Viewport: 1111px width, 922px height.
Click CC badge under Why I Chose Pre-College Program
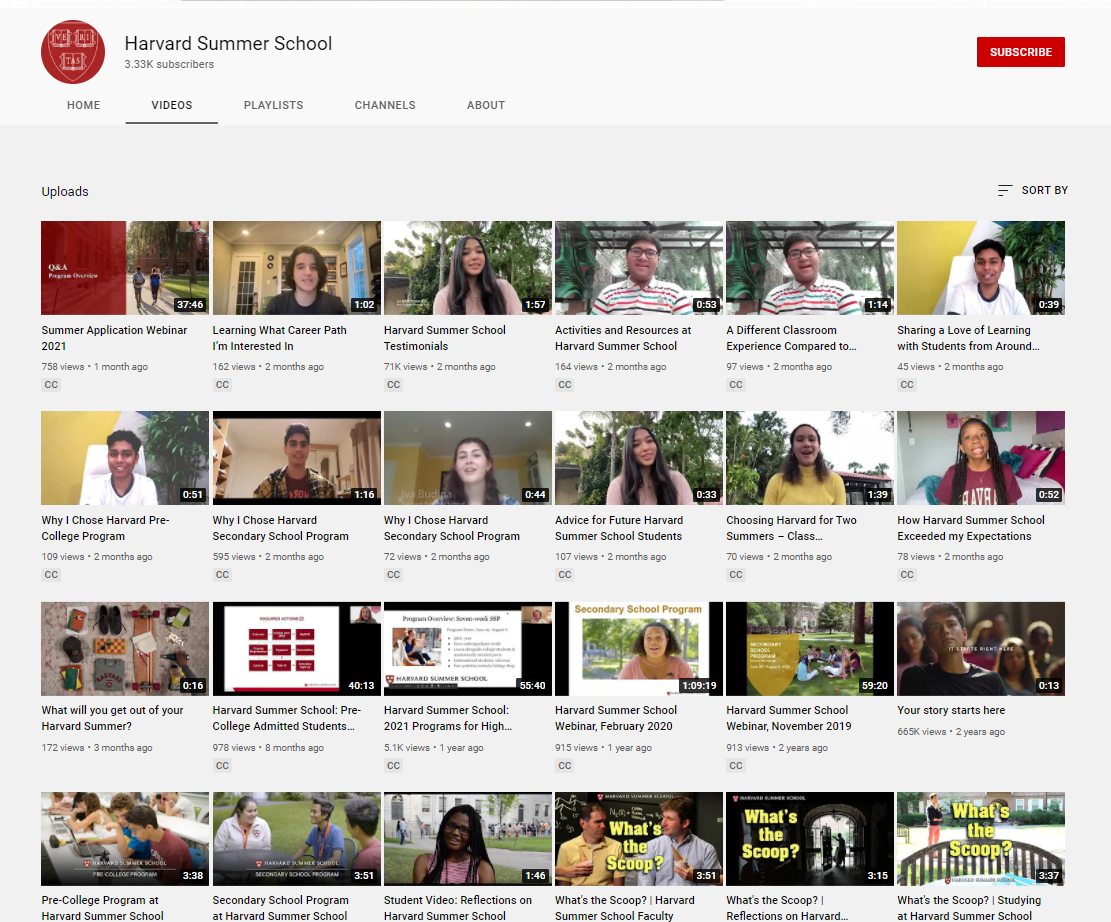pos(51,575)
